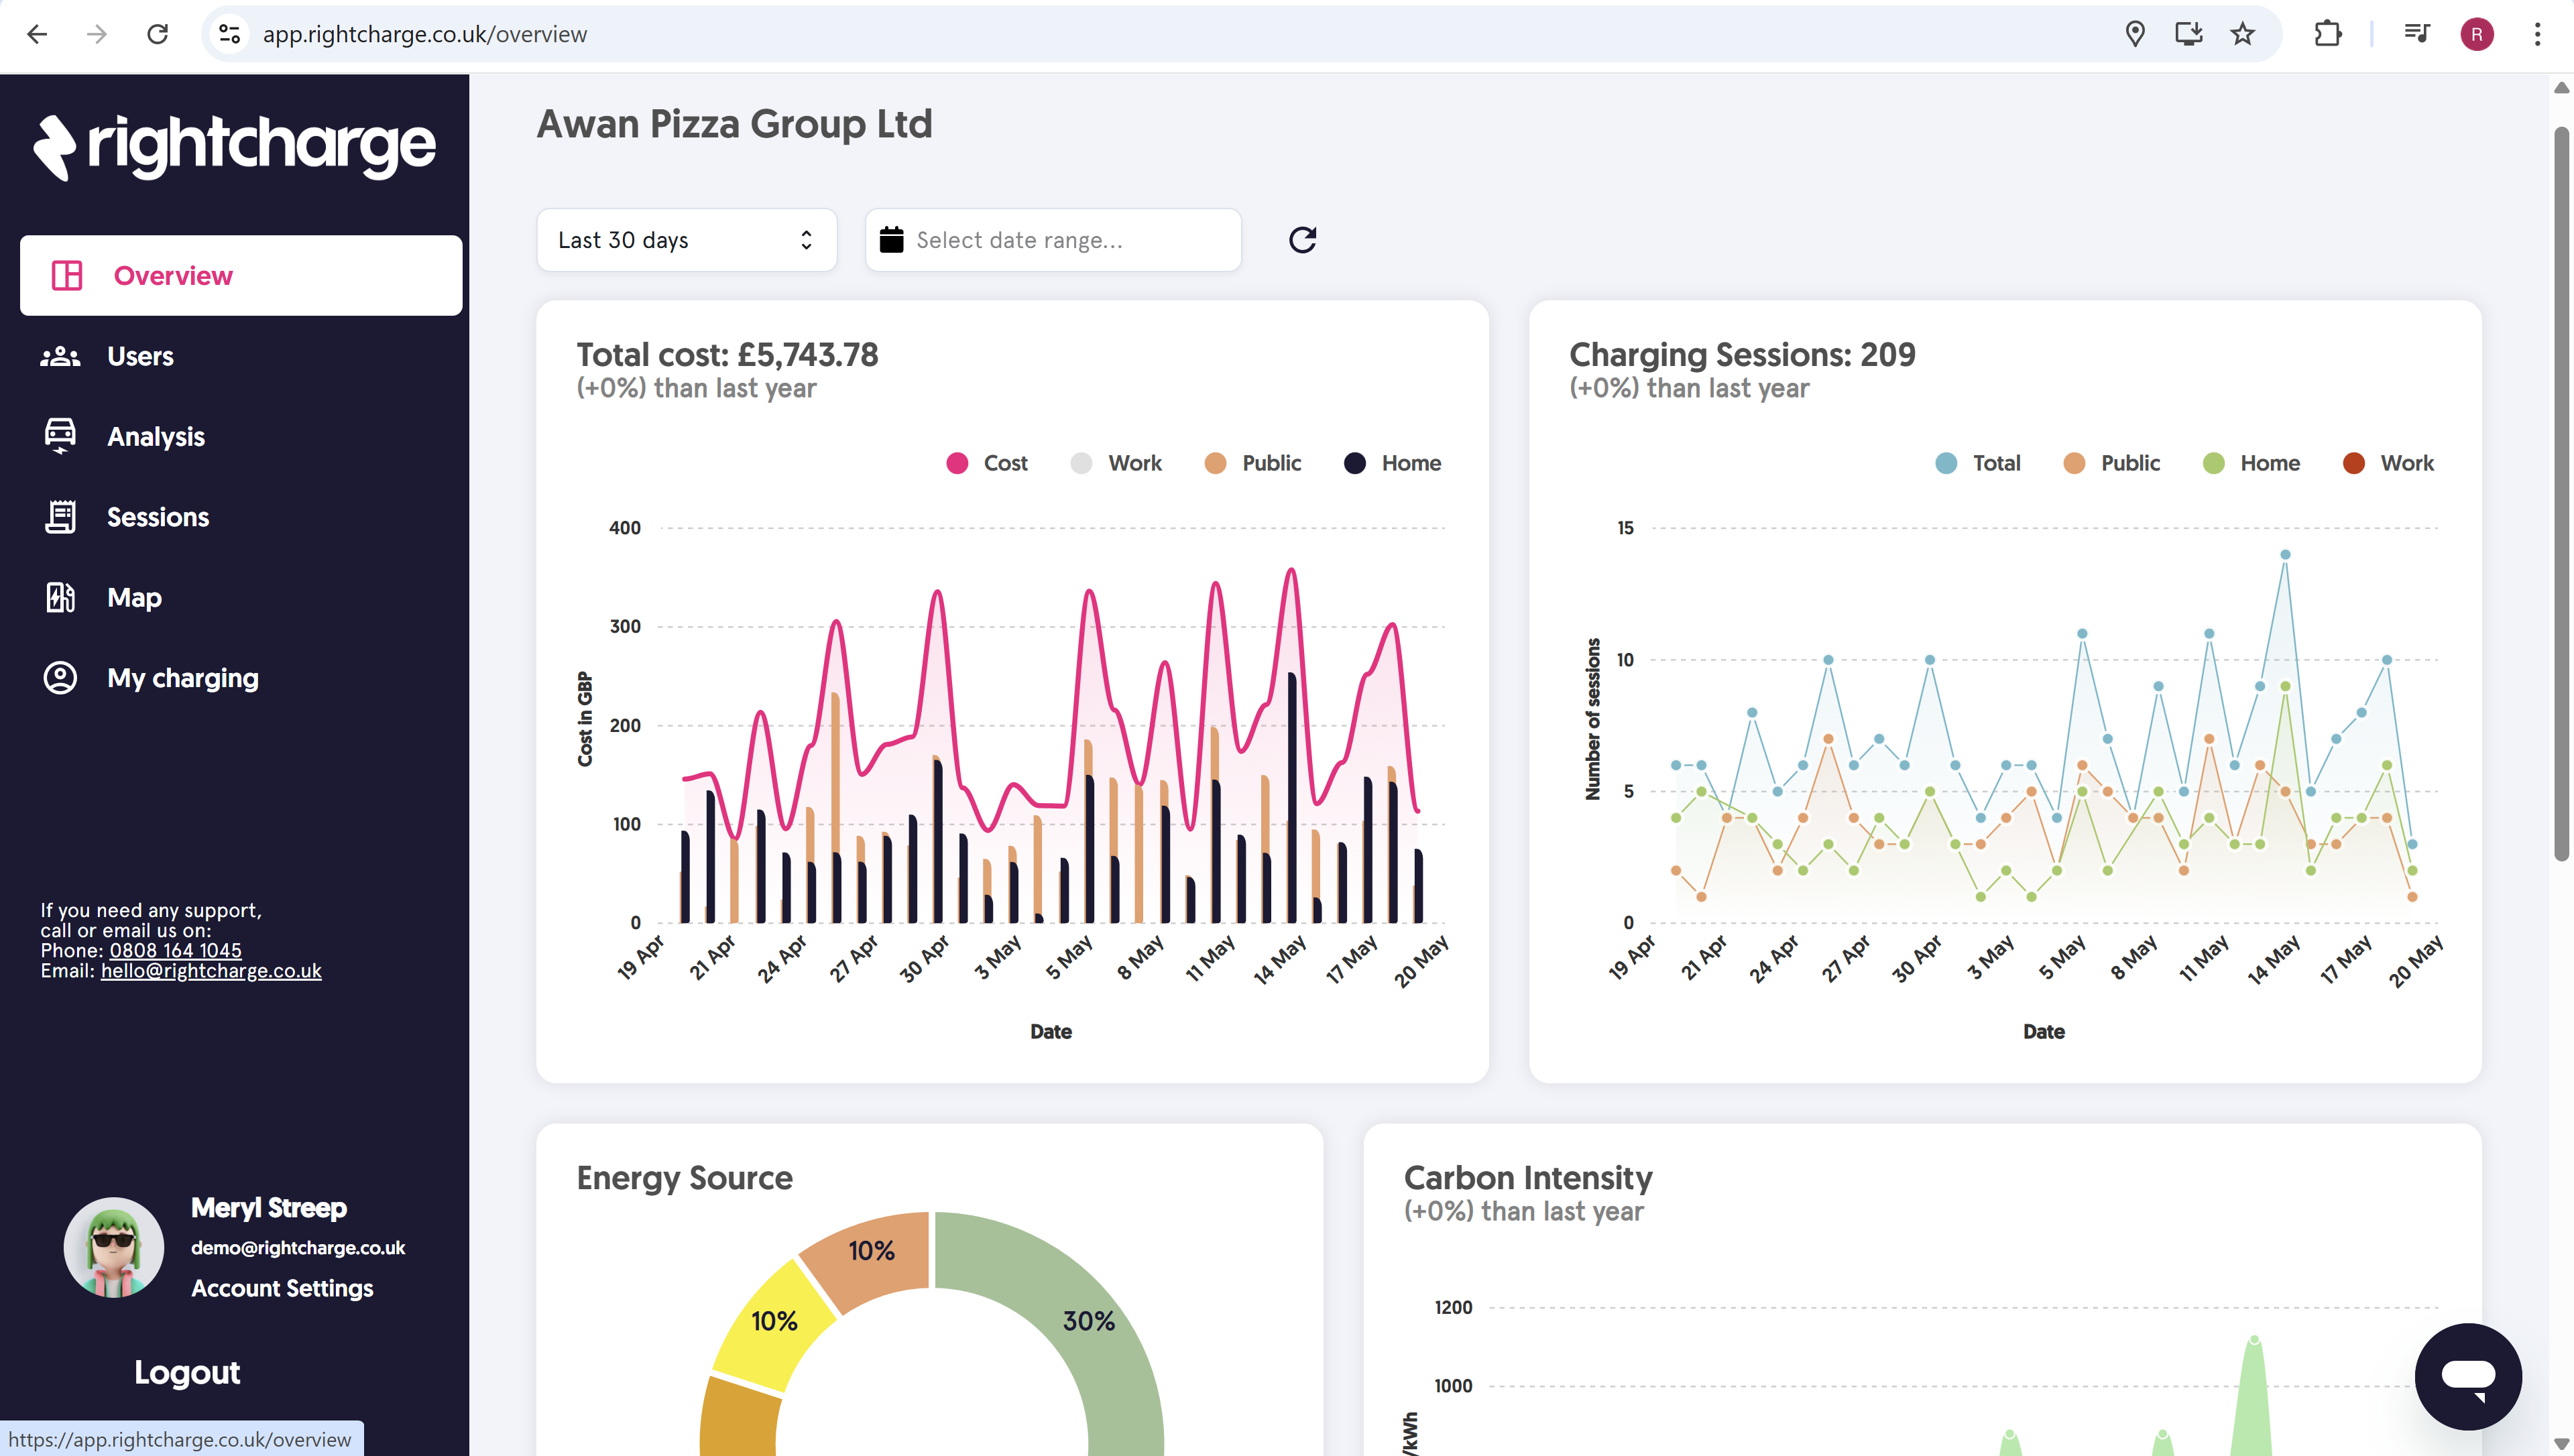
Task: Toggle the Home series in cost chart legend
Action: pyautogui.click(x=1392, y=463)
